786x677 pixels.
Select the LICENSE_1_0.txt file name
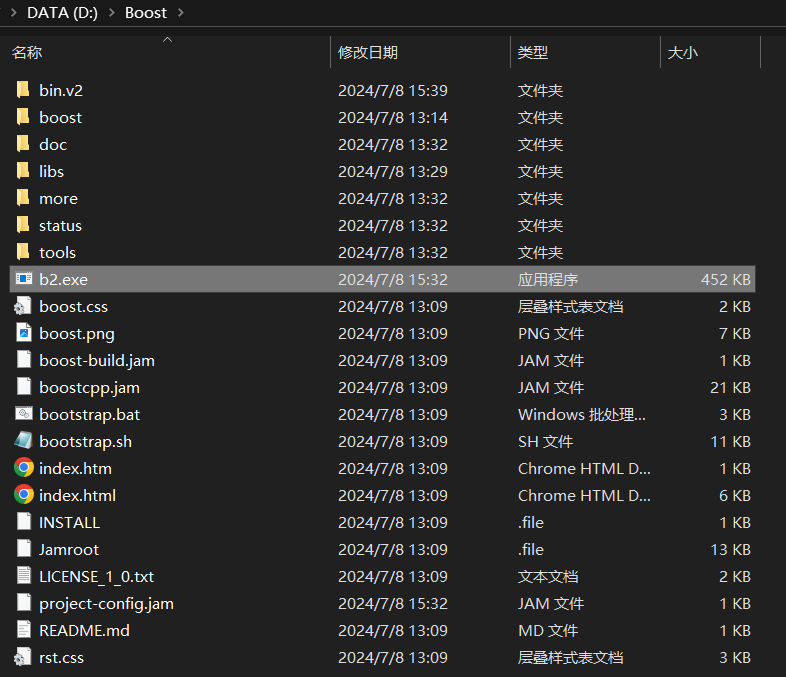tap(96, 577)
